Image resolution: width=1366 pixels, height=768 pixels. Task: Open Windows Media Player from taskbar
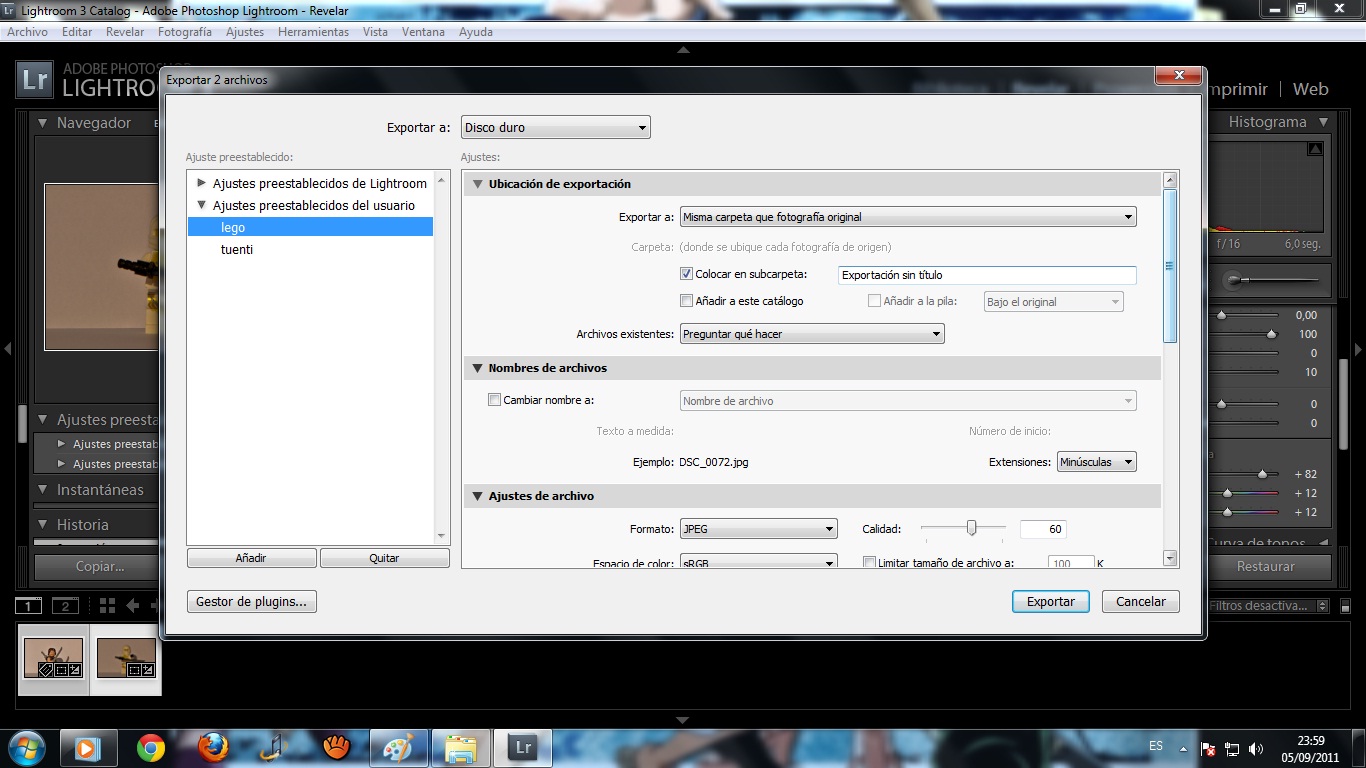(88, 747)
